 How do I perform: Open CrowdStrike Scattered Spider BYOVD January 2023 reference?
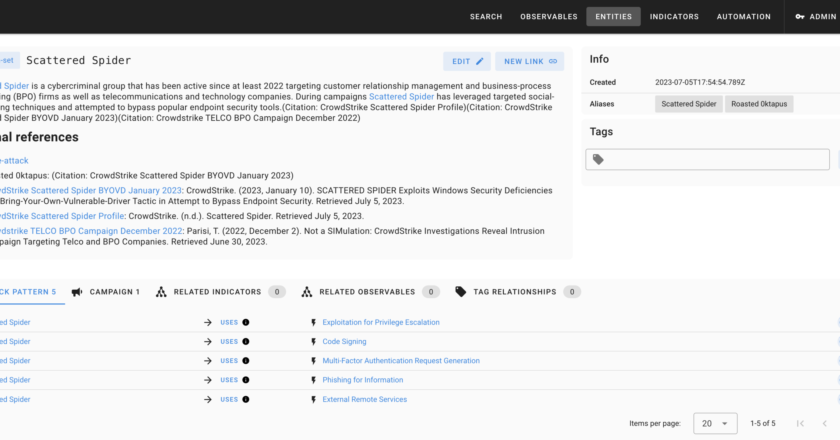[x=91, y=190]
